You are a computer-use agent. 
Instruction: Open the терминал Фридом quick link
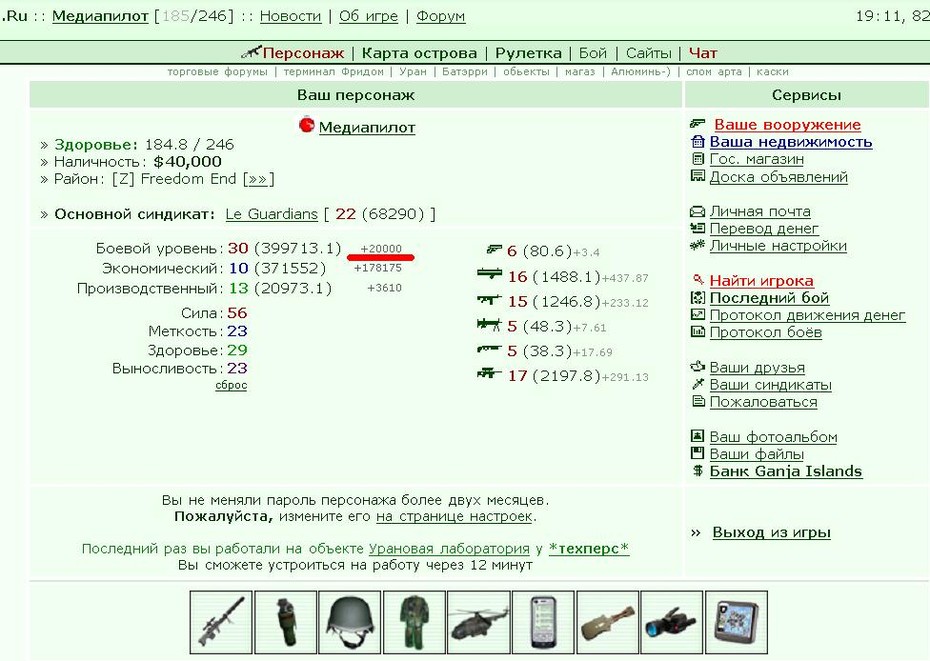pos(333,72)
